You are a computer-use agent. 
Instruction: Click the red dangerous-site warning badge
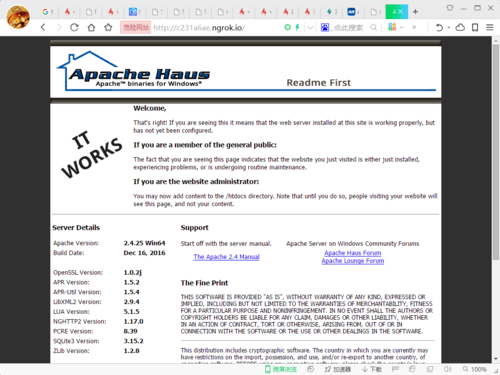(x=135, y=27)
